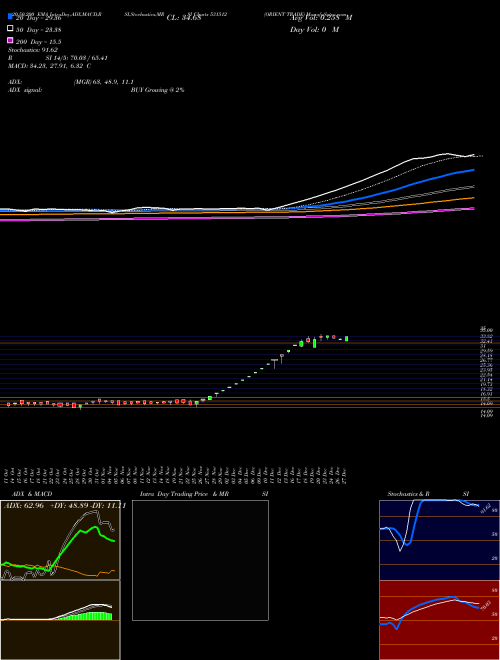Click the 'Stochastics & RSI' panel title
500x660 pixels.
click(428, 494)
